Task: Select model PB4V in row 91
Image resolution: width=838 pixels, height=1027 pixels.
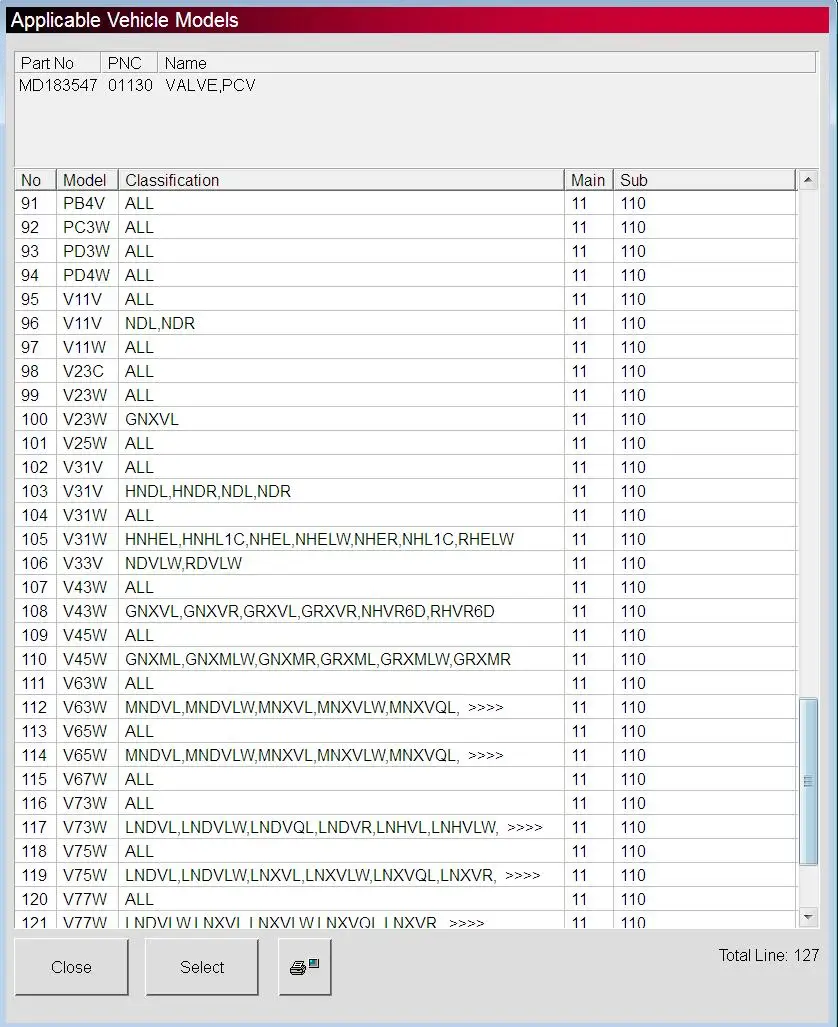Action: tap(84, 204)
